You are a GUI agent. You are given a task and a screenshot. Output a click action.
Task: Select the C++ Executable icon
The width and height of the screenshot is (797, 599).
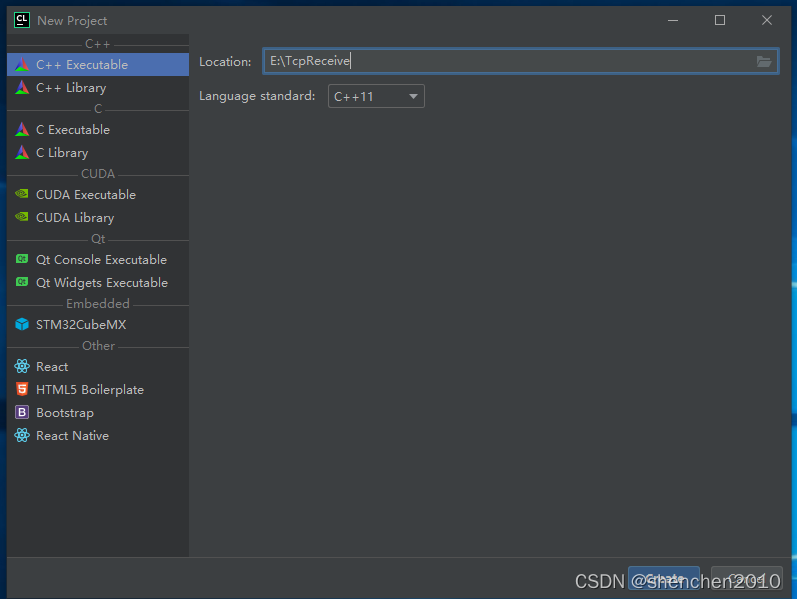[x=22, y=65]
